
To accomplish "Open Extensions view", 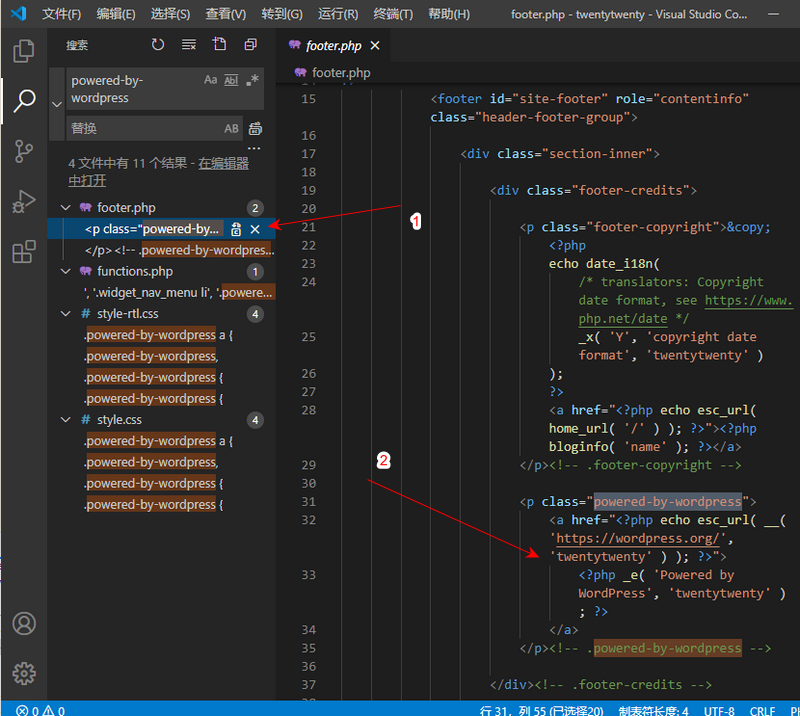I will 23,252.
